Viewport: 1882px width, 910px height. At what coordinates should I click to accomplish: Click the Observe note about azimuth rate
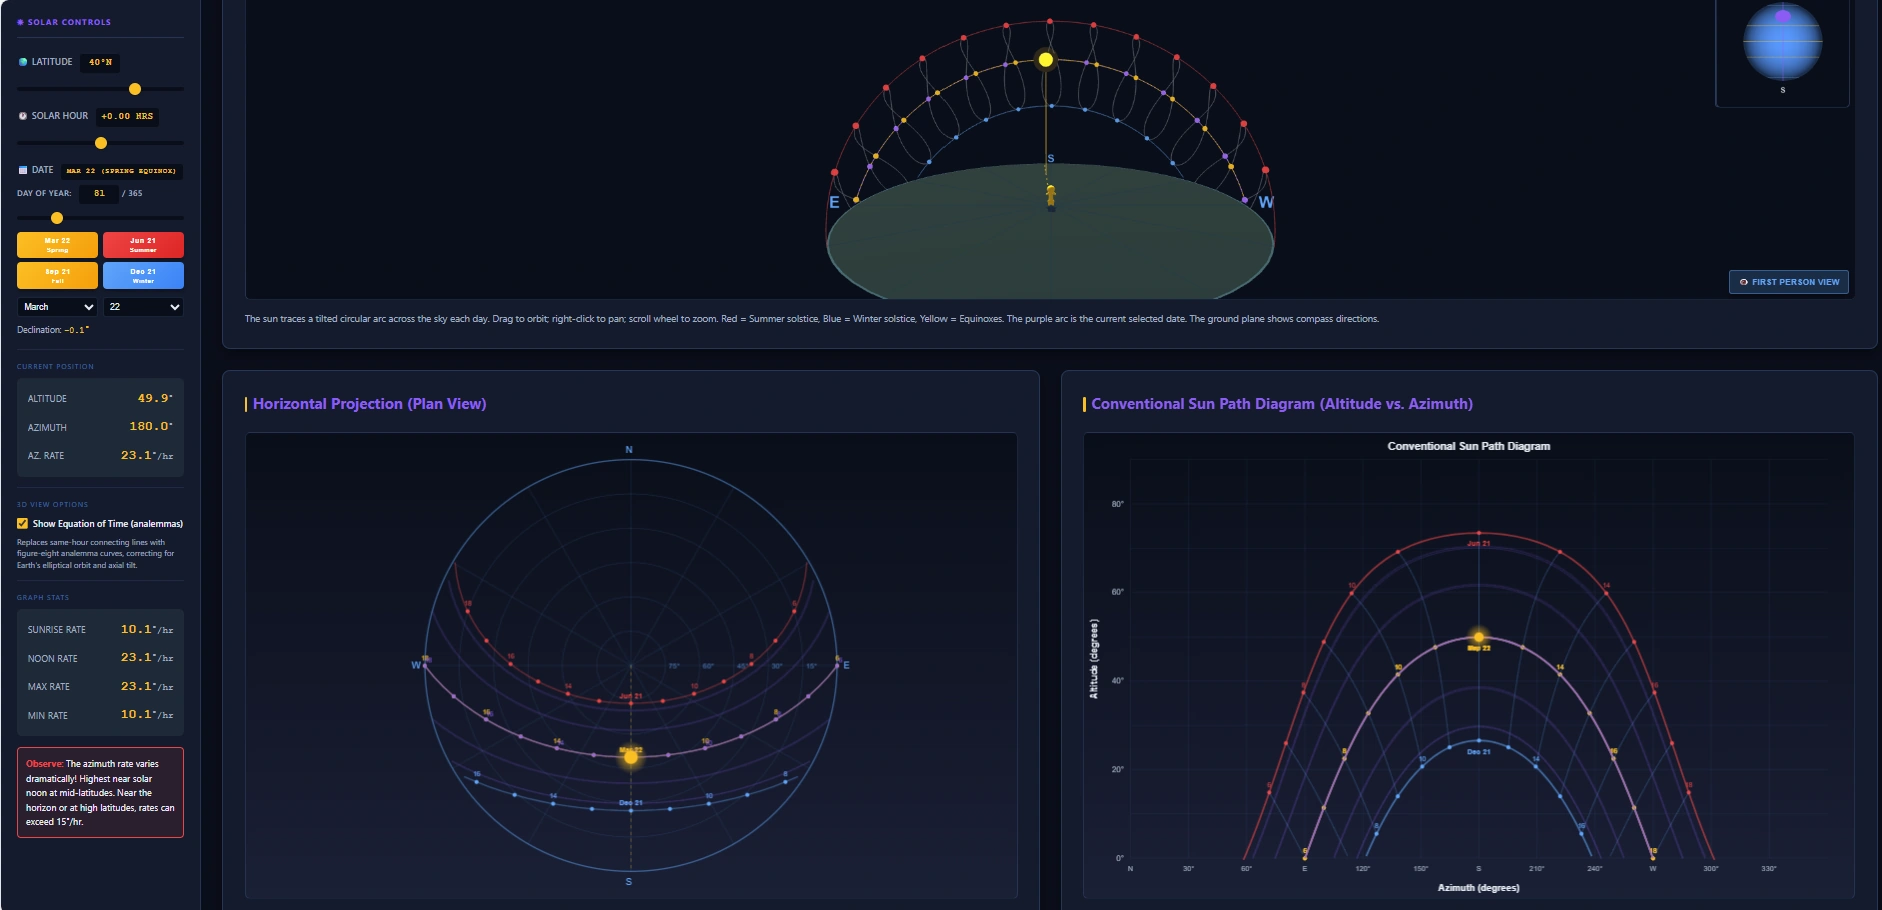tap(100, 792)
